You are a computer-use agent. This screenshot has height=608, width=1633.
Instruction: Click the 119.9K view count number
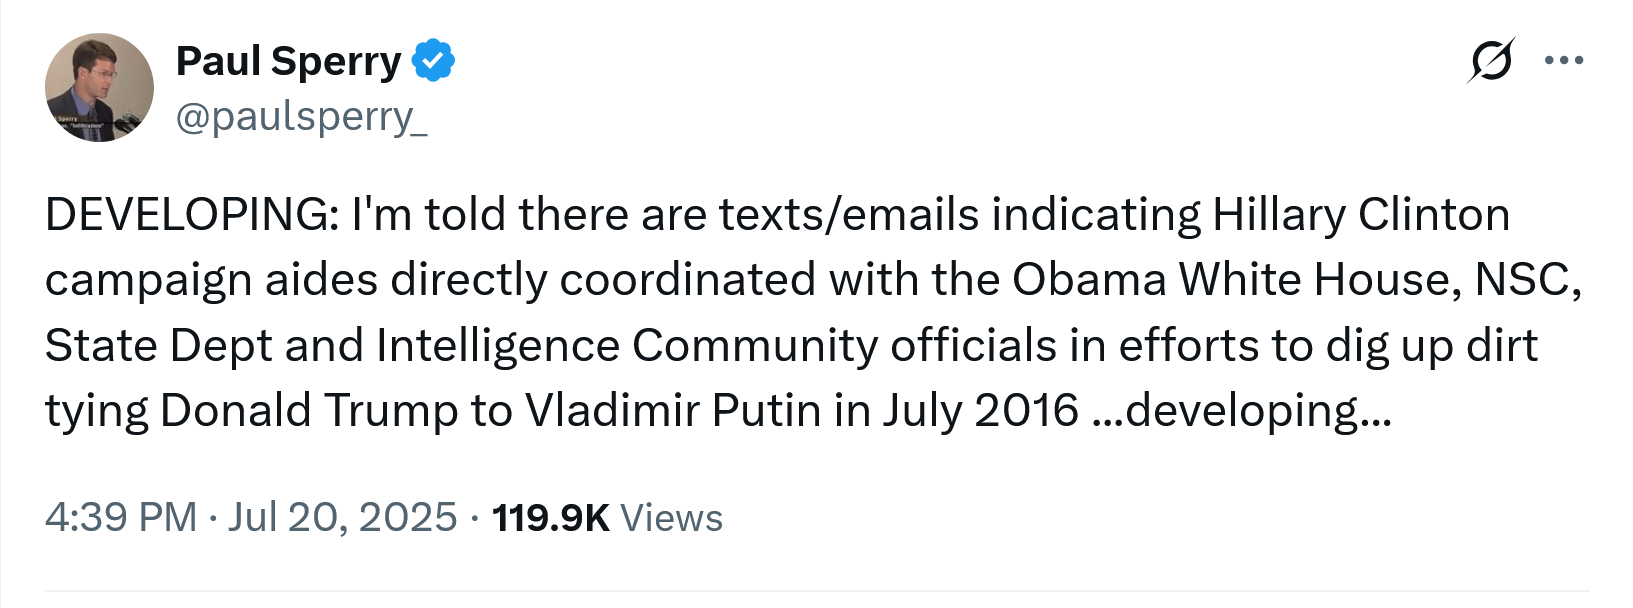[x=550, y=517]
